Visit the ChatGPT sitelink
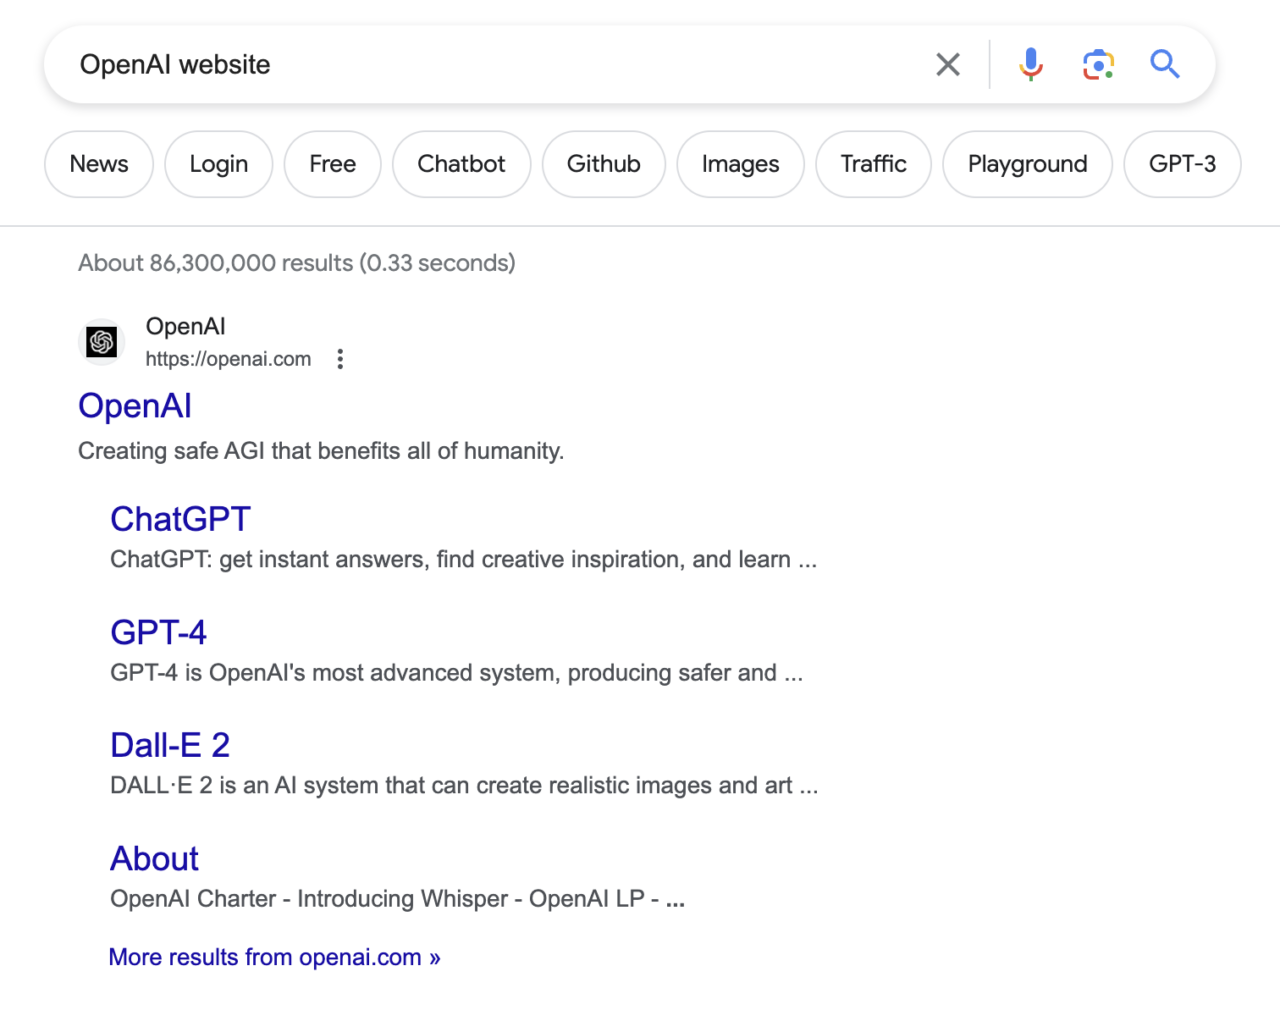Screen dimensions: 1280x1021 pyautogui.click(x=180, y=519)
